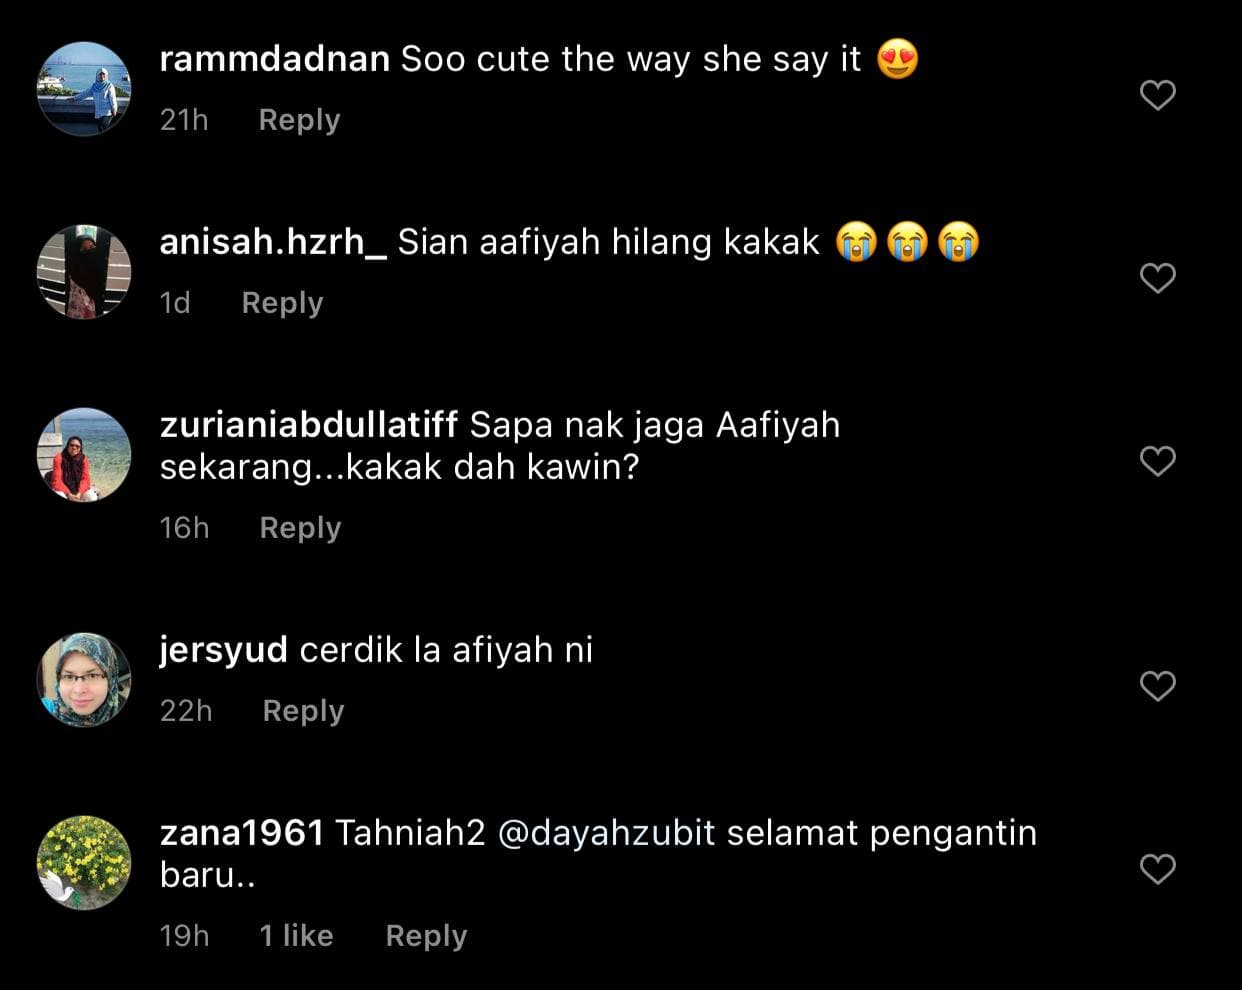Heart jersyud's comment
The width and height of the screenshot is (1242, 990).
(1158, 686)
